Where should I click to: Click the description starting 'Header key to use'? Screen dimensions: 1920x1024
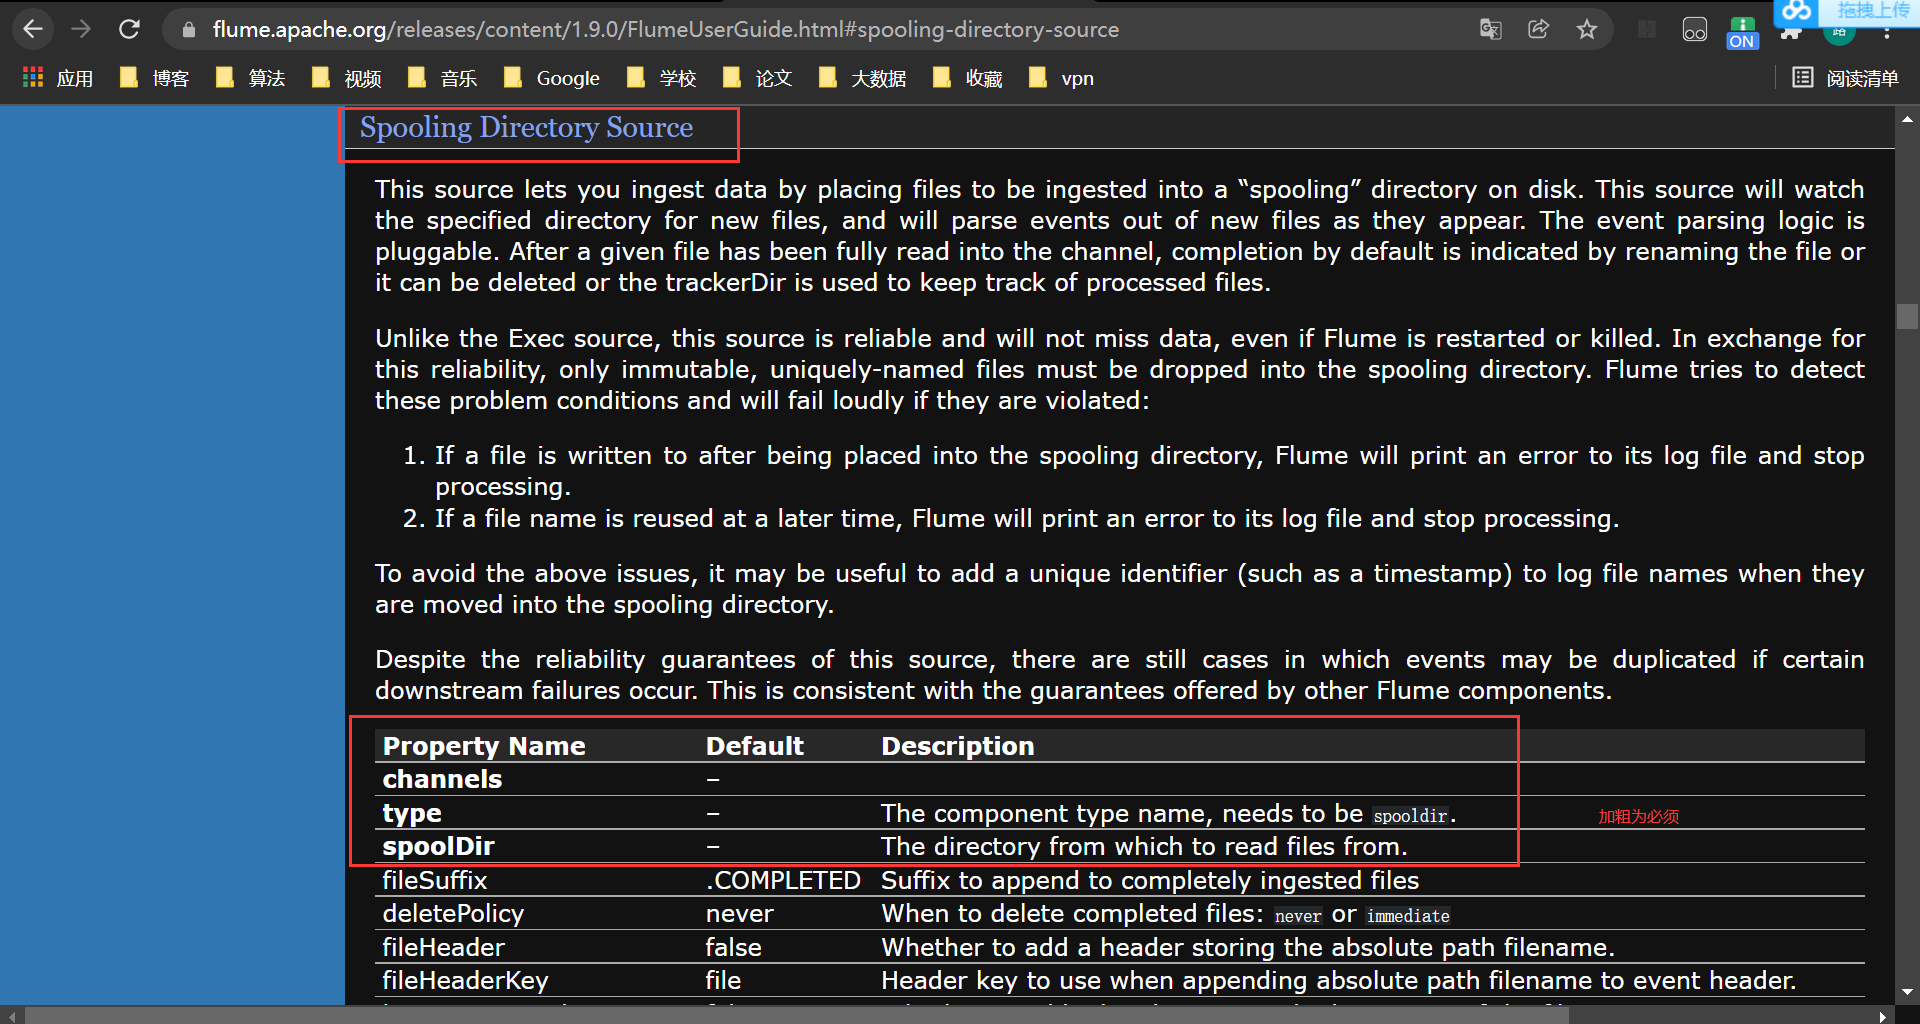(x=1338, y=980)
